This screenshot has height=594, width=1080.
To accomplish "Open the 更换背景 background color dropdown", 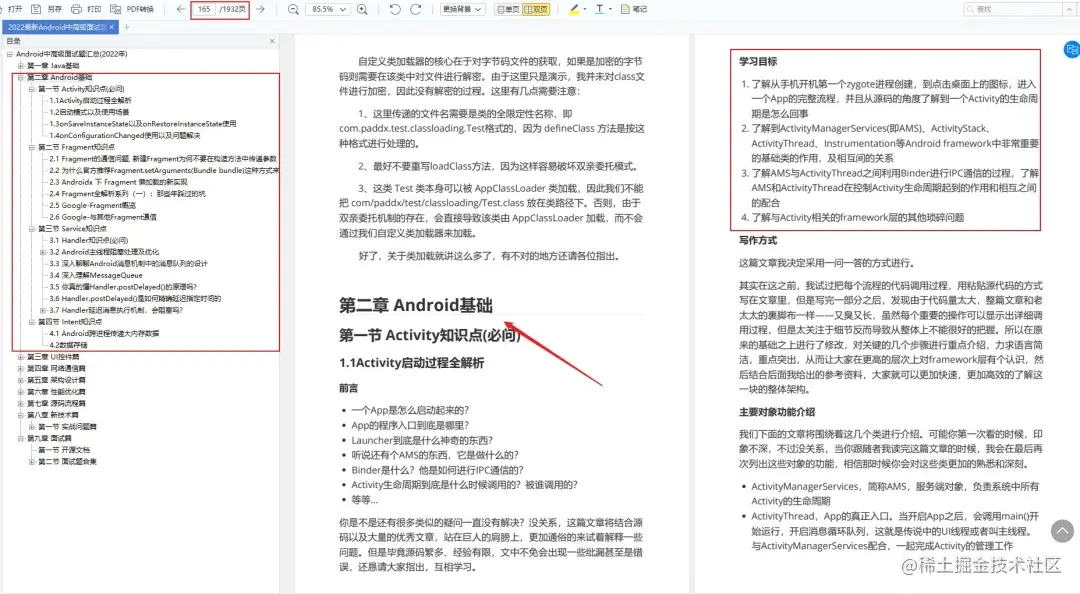I will tap(461, 11).
